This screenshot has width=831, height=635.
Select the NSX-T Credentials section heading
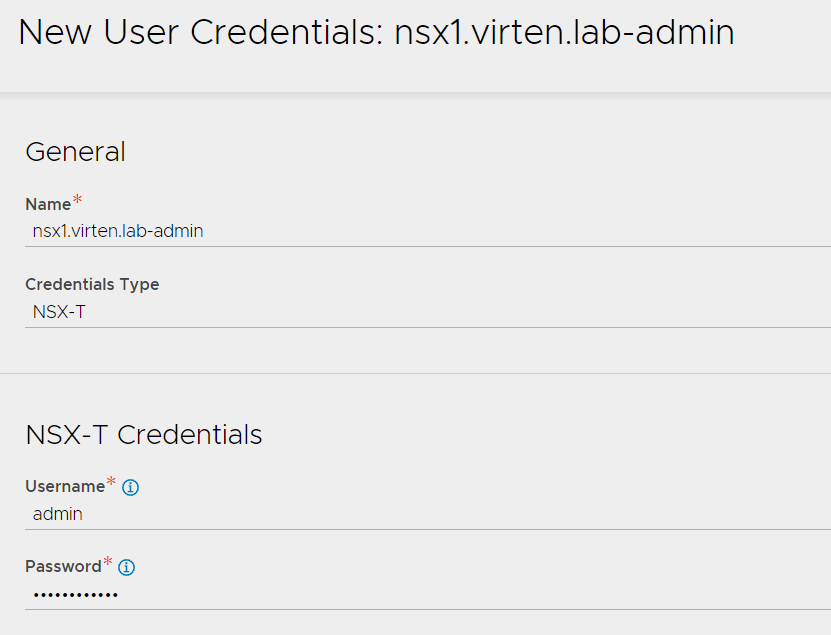point(144,435)
